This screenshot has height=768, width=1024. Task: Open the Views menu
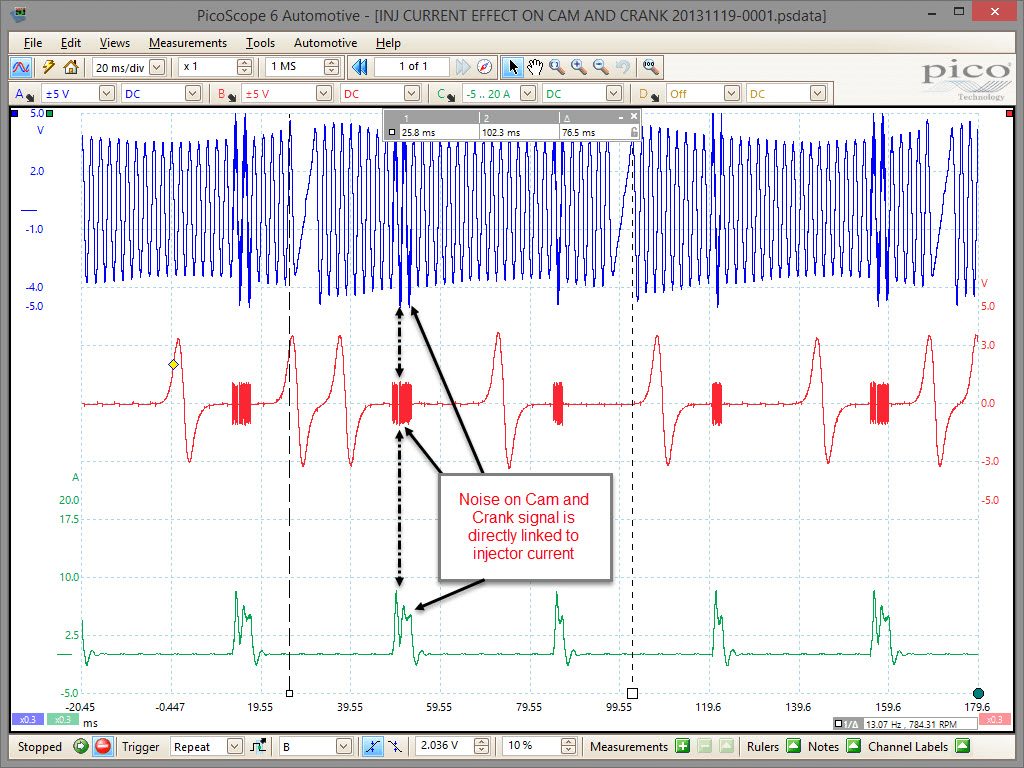coord(114,42)
